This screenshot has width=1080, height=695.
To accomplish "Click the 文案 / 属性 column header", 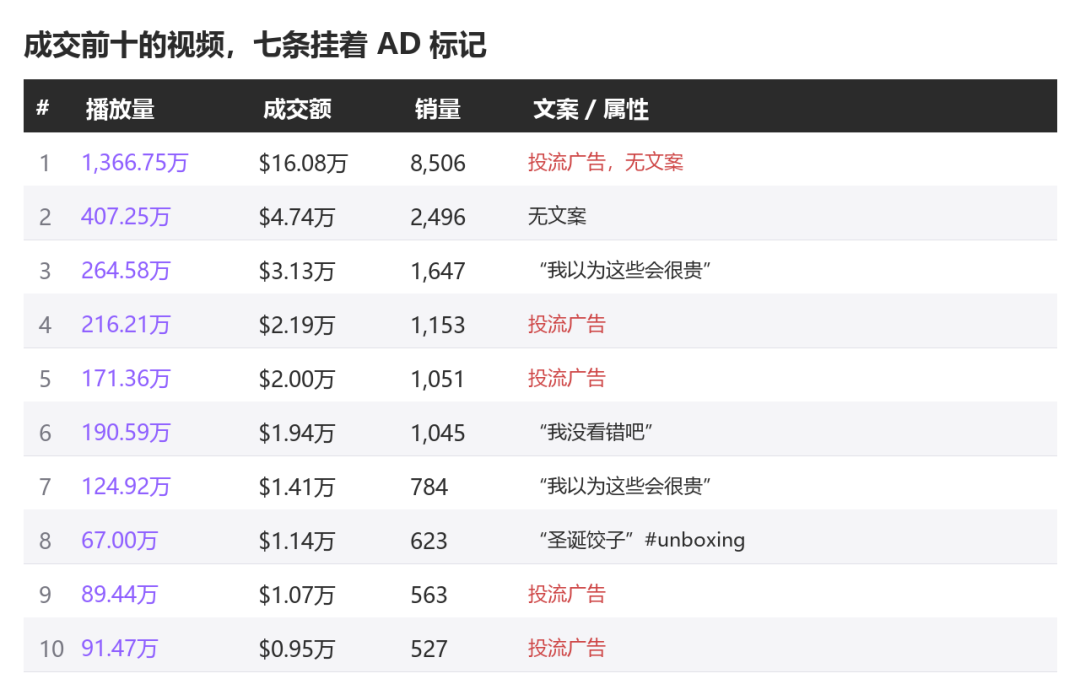I will tap(590, 109).
